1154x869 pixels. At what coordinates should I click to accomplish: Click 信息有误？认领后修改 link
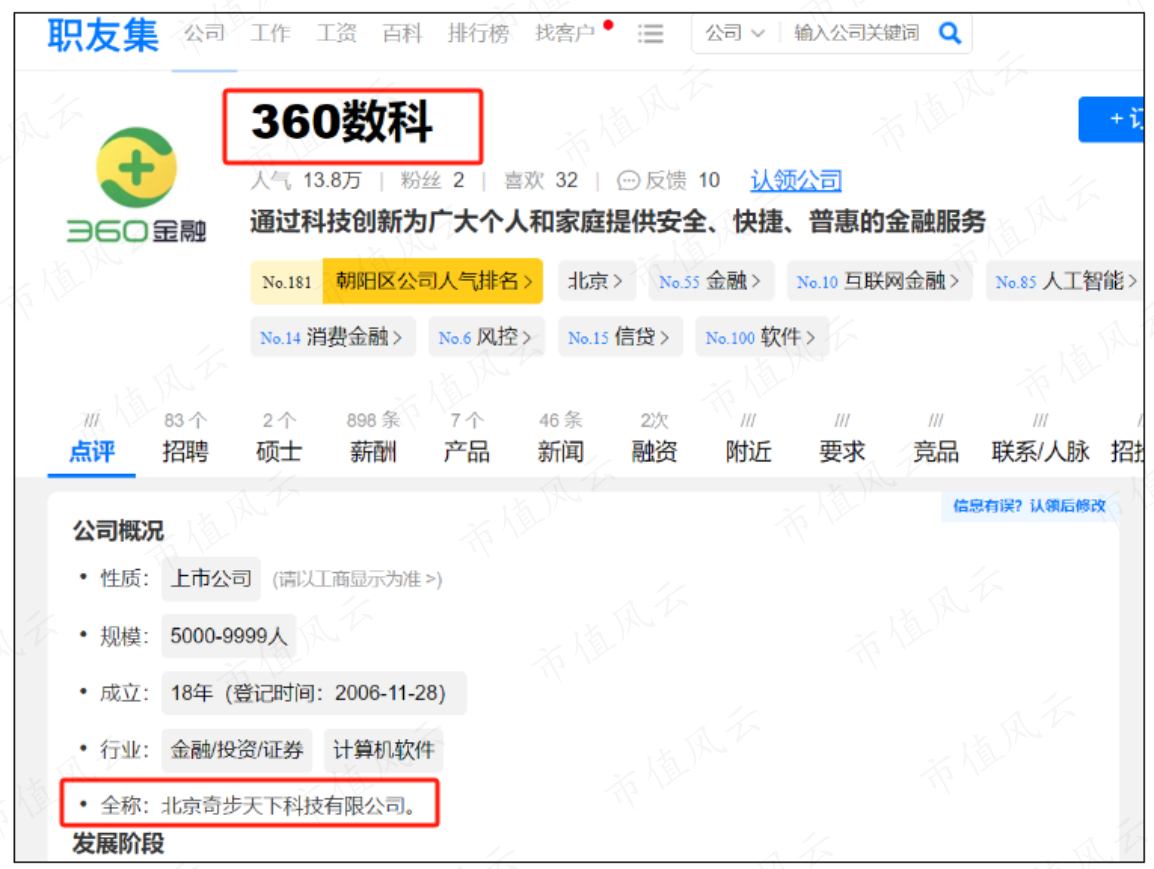pos(1030,506)
